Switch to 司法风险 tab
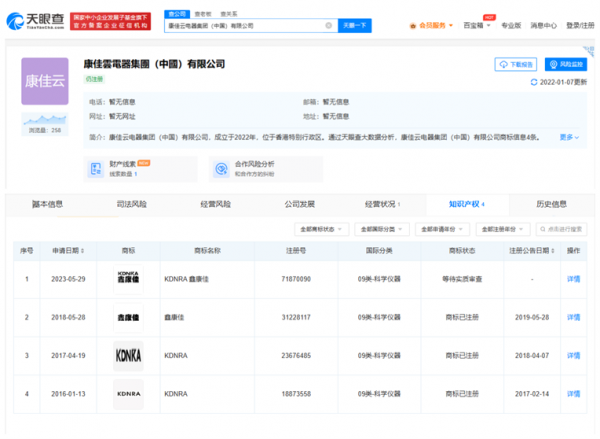This screenshot has width=600, height=439. (x=132, y=204)
